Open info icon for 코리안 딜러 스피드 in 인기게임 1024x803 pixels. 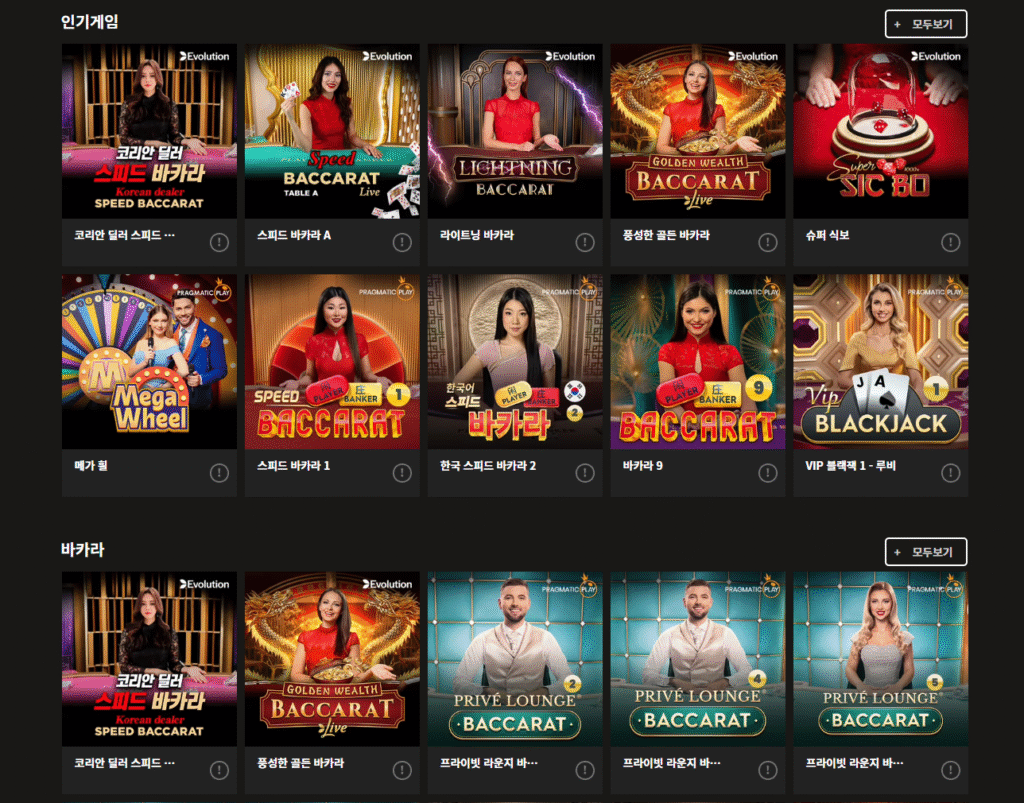click(219, 242)
